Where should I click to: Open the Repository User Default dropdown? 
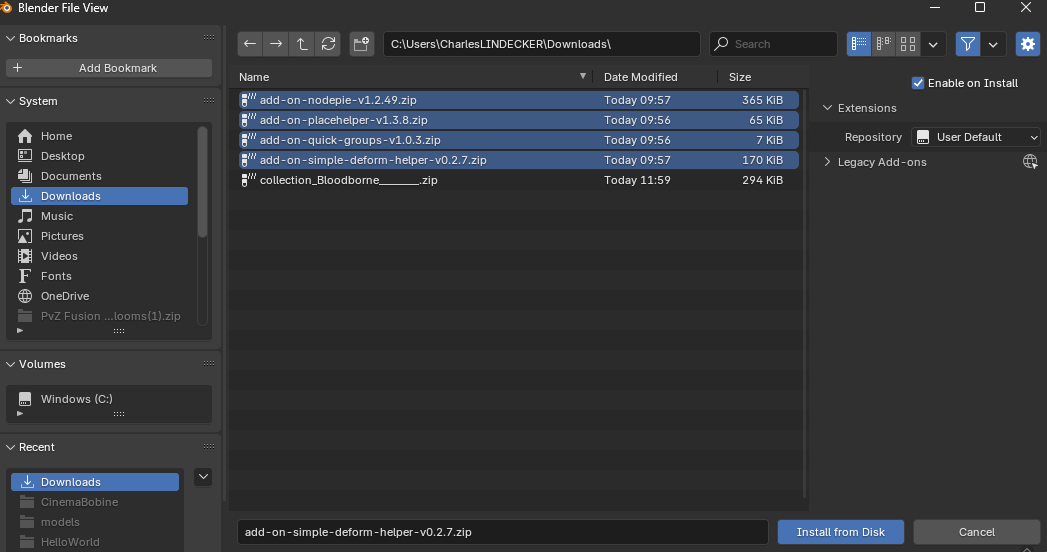976,137
